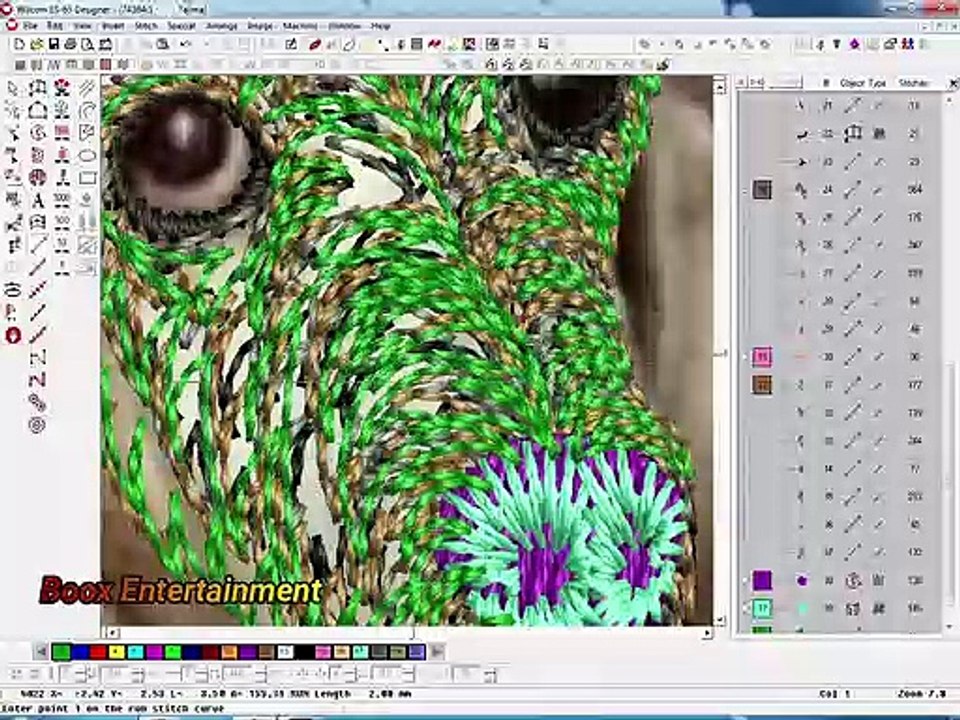Open the Edit menu
Viewport: 960px width, 720px height.
[x=55, y=26]
